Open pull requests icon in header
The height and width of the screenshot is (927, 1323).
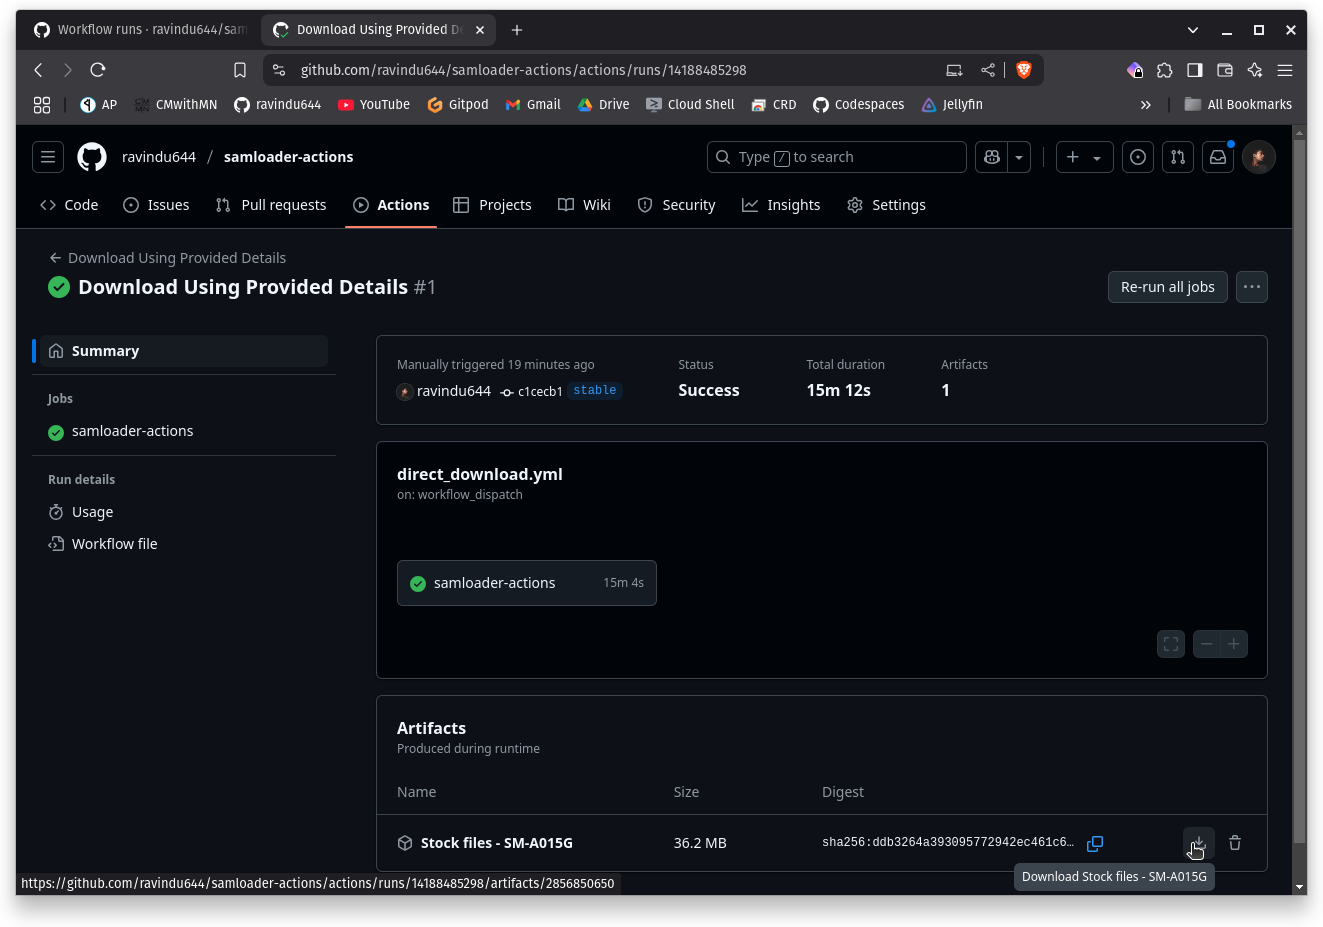1178,157
